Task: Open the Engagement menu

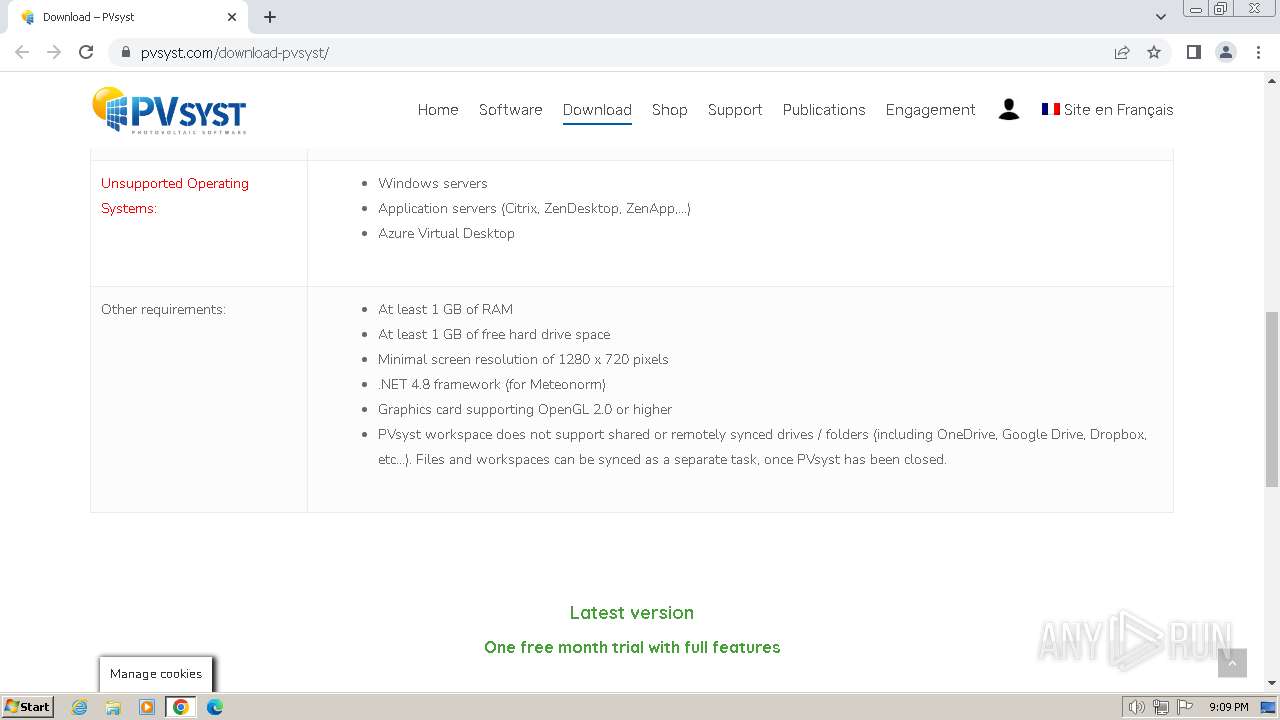Action: pos(931,110)
